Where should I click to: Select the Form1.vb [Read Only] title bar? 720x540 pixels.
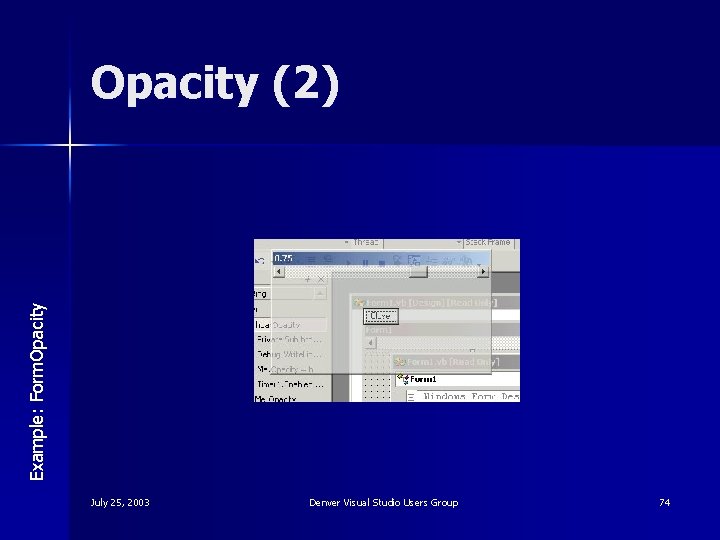pos(456,362)
